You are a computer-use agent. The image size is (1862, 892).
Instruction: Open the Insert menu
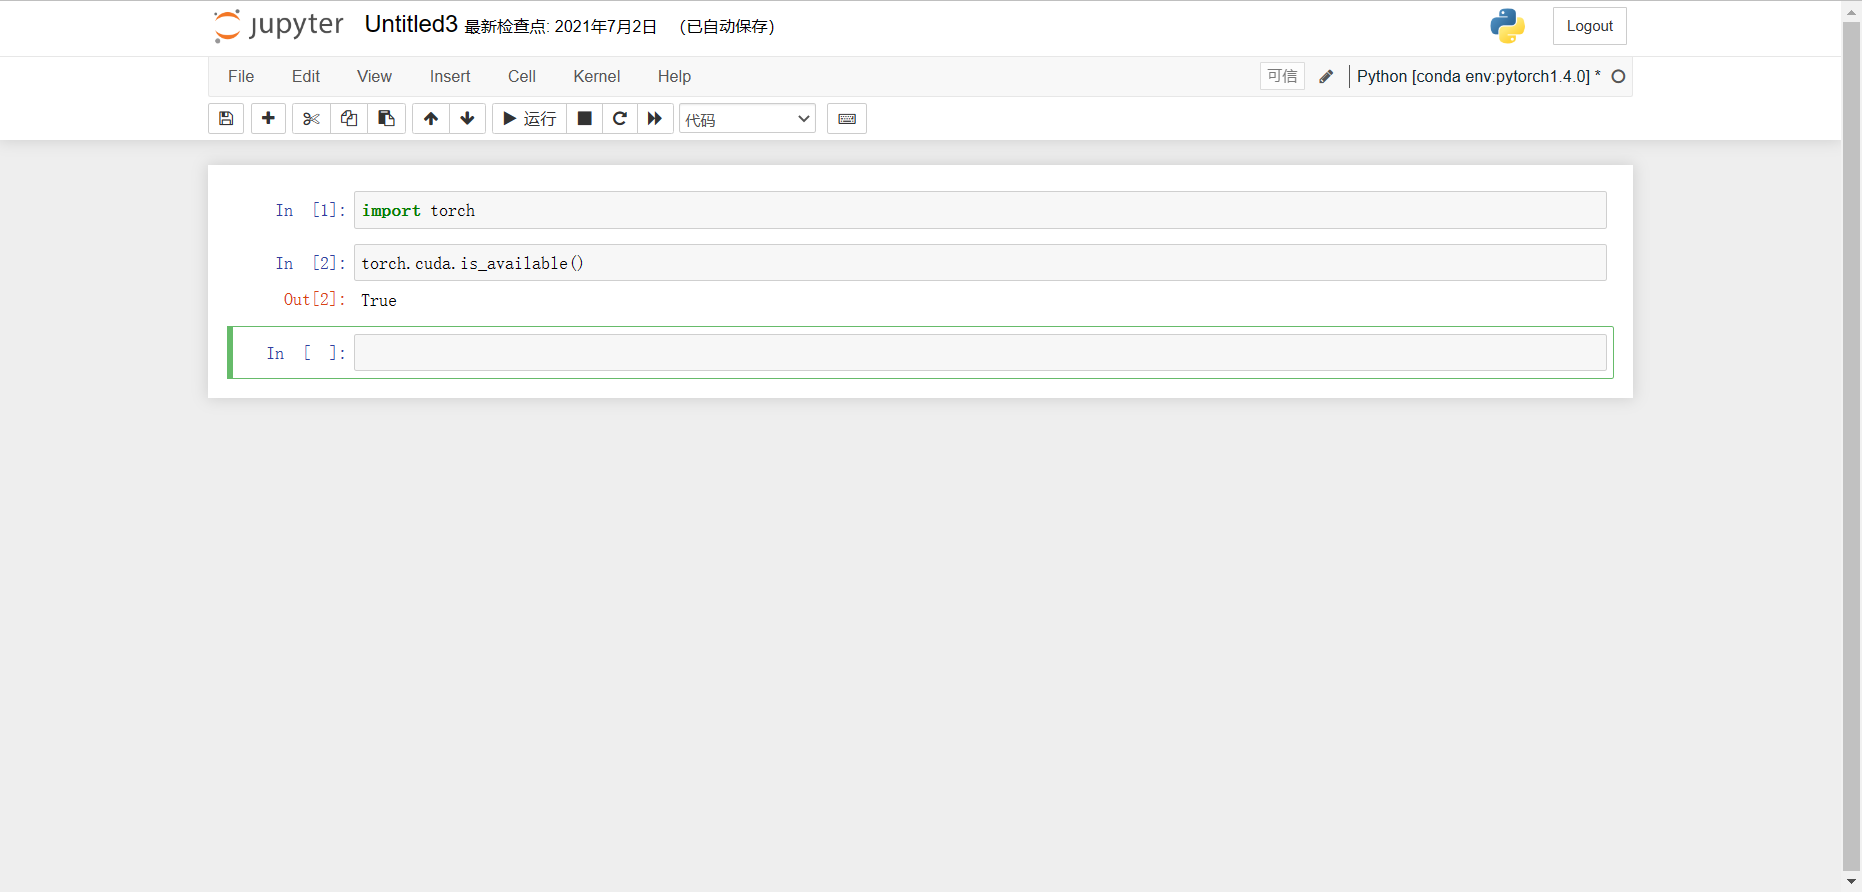[450, 77]
